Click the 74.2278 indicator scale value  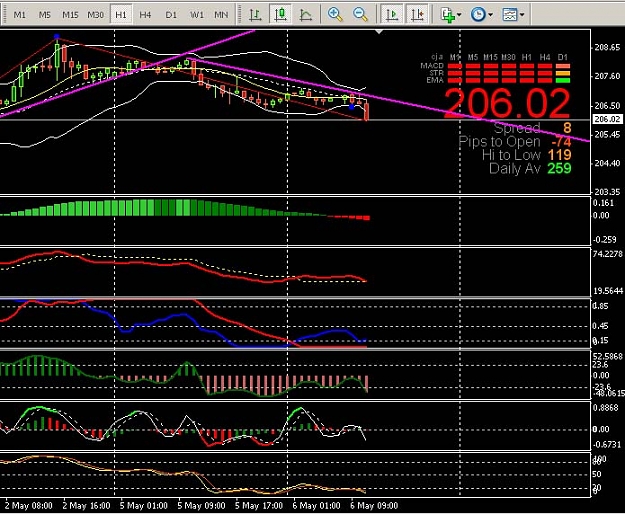point(607,254)
